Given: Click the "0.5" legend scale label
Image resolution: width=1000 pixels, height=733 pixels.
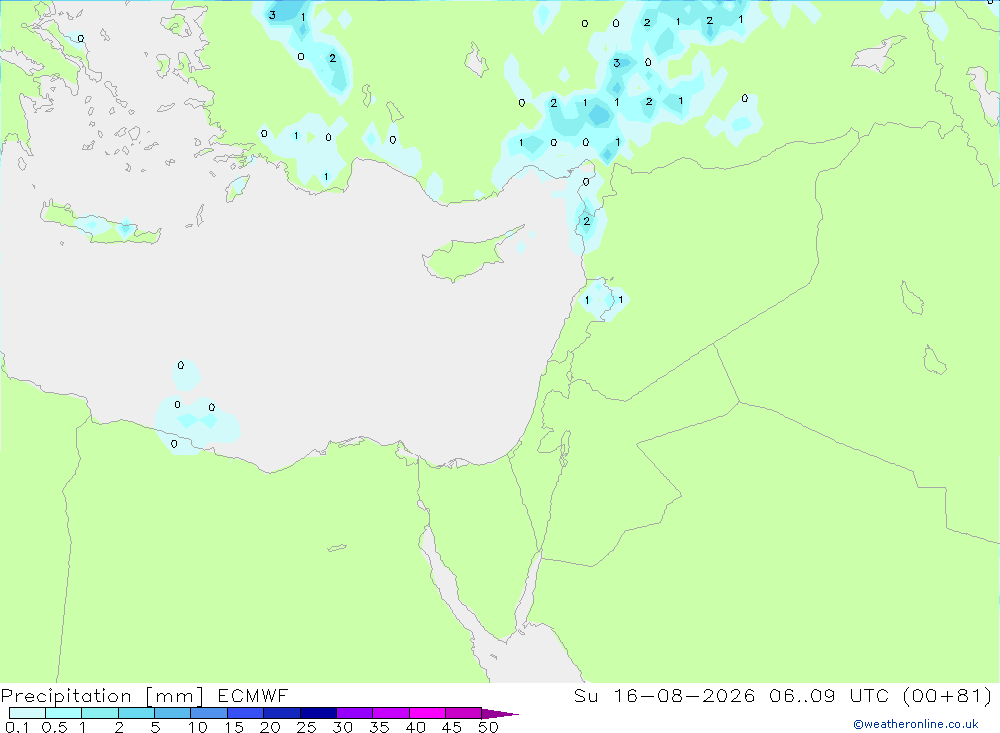Looking at the screenshot, I should pyautogui.click(x=54, y=727).
